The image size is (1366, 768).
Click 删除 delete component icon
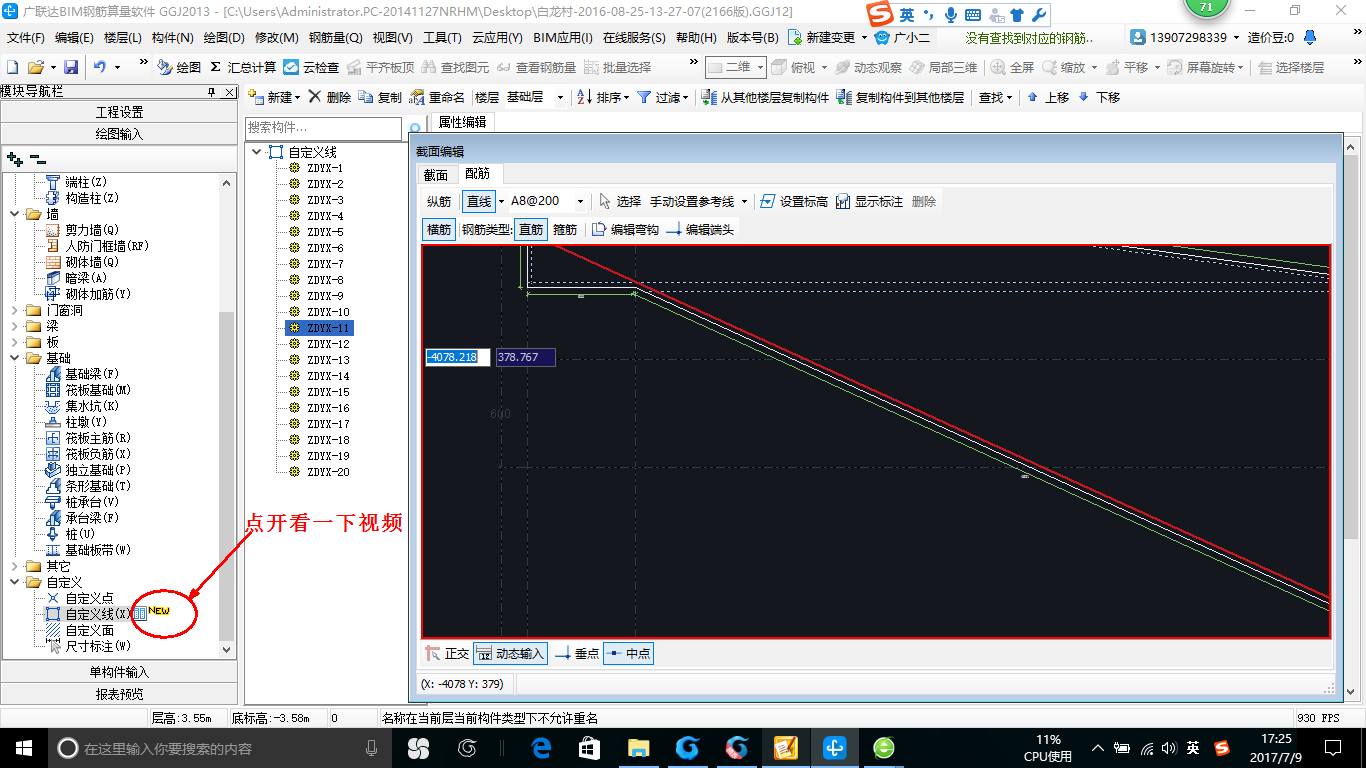point(314,97)
